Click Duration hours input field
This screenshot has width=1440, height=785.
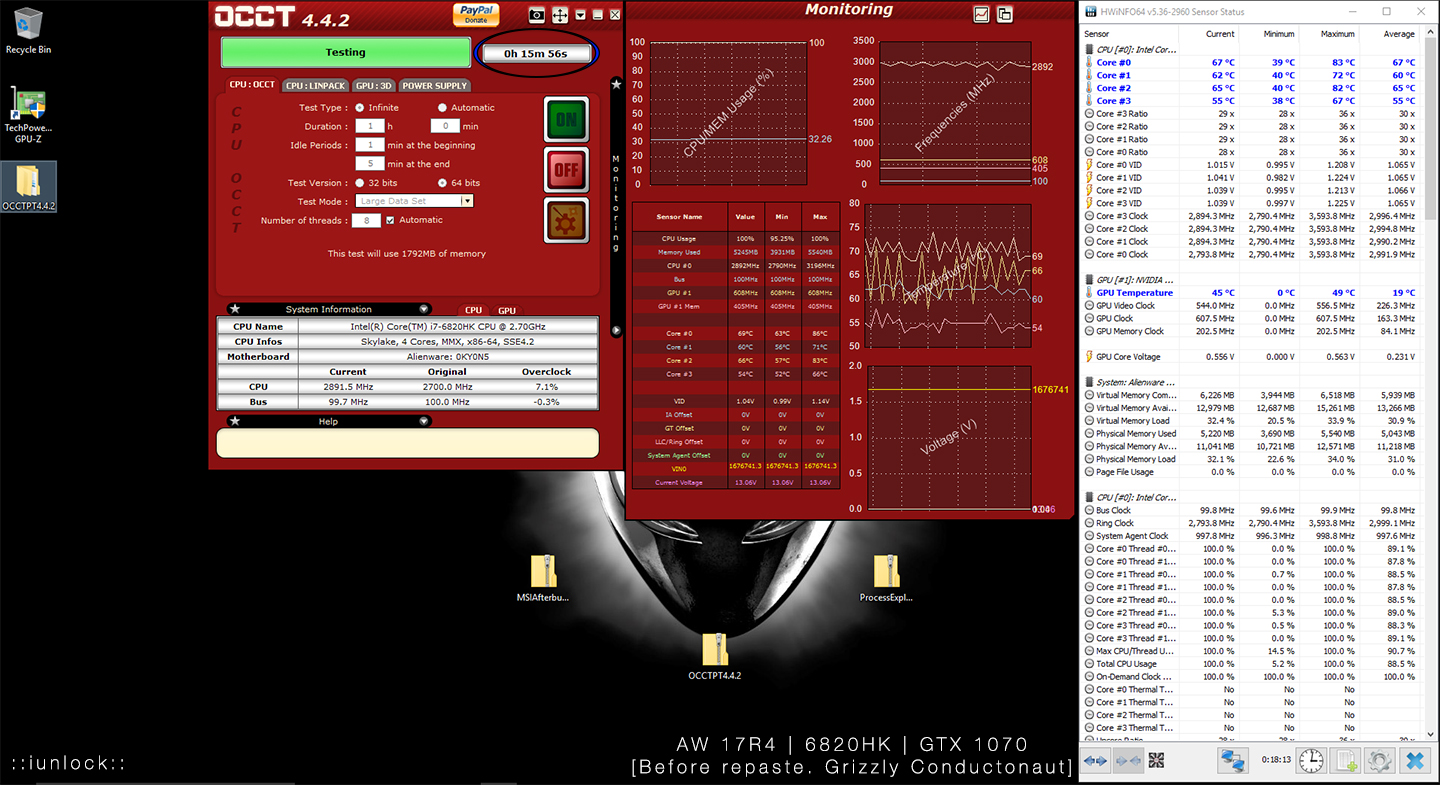(x=370, y=126)
